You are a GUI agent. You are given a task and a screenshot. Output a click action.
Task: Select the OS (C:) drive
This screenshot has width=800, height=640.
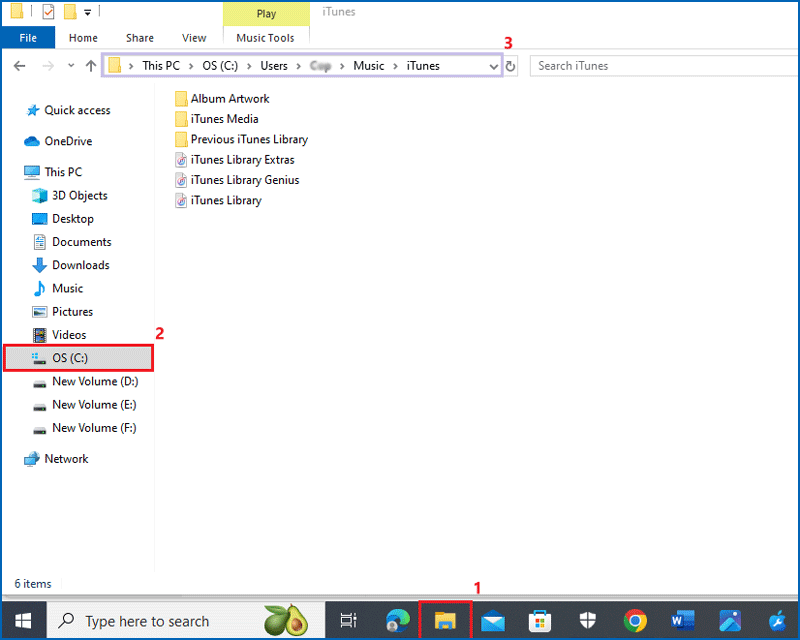[79, 358]
